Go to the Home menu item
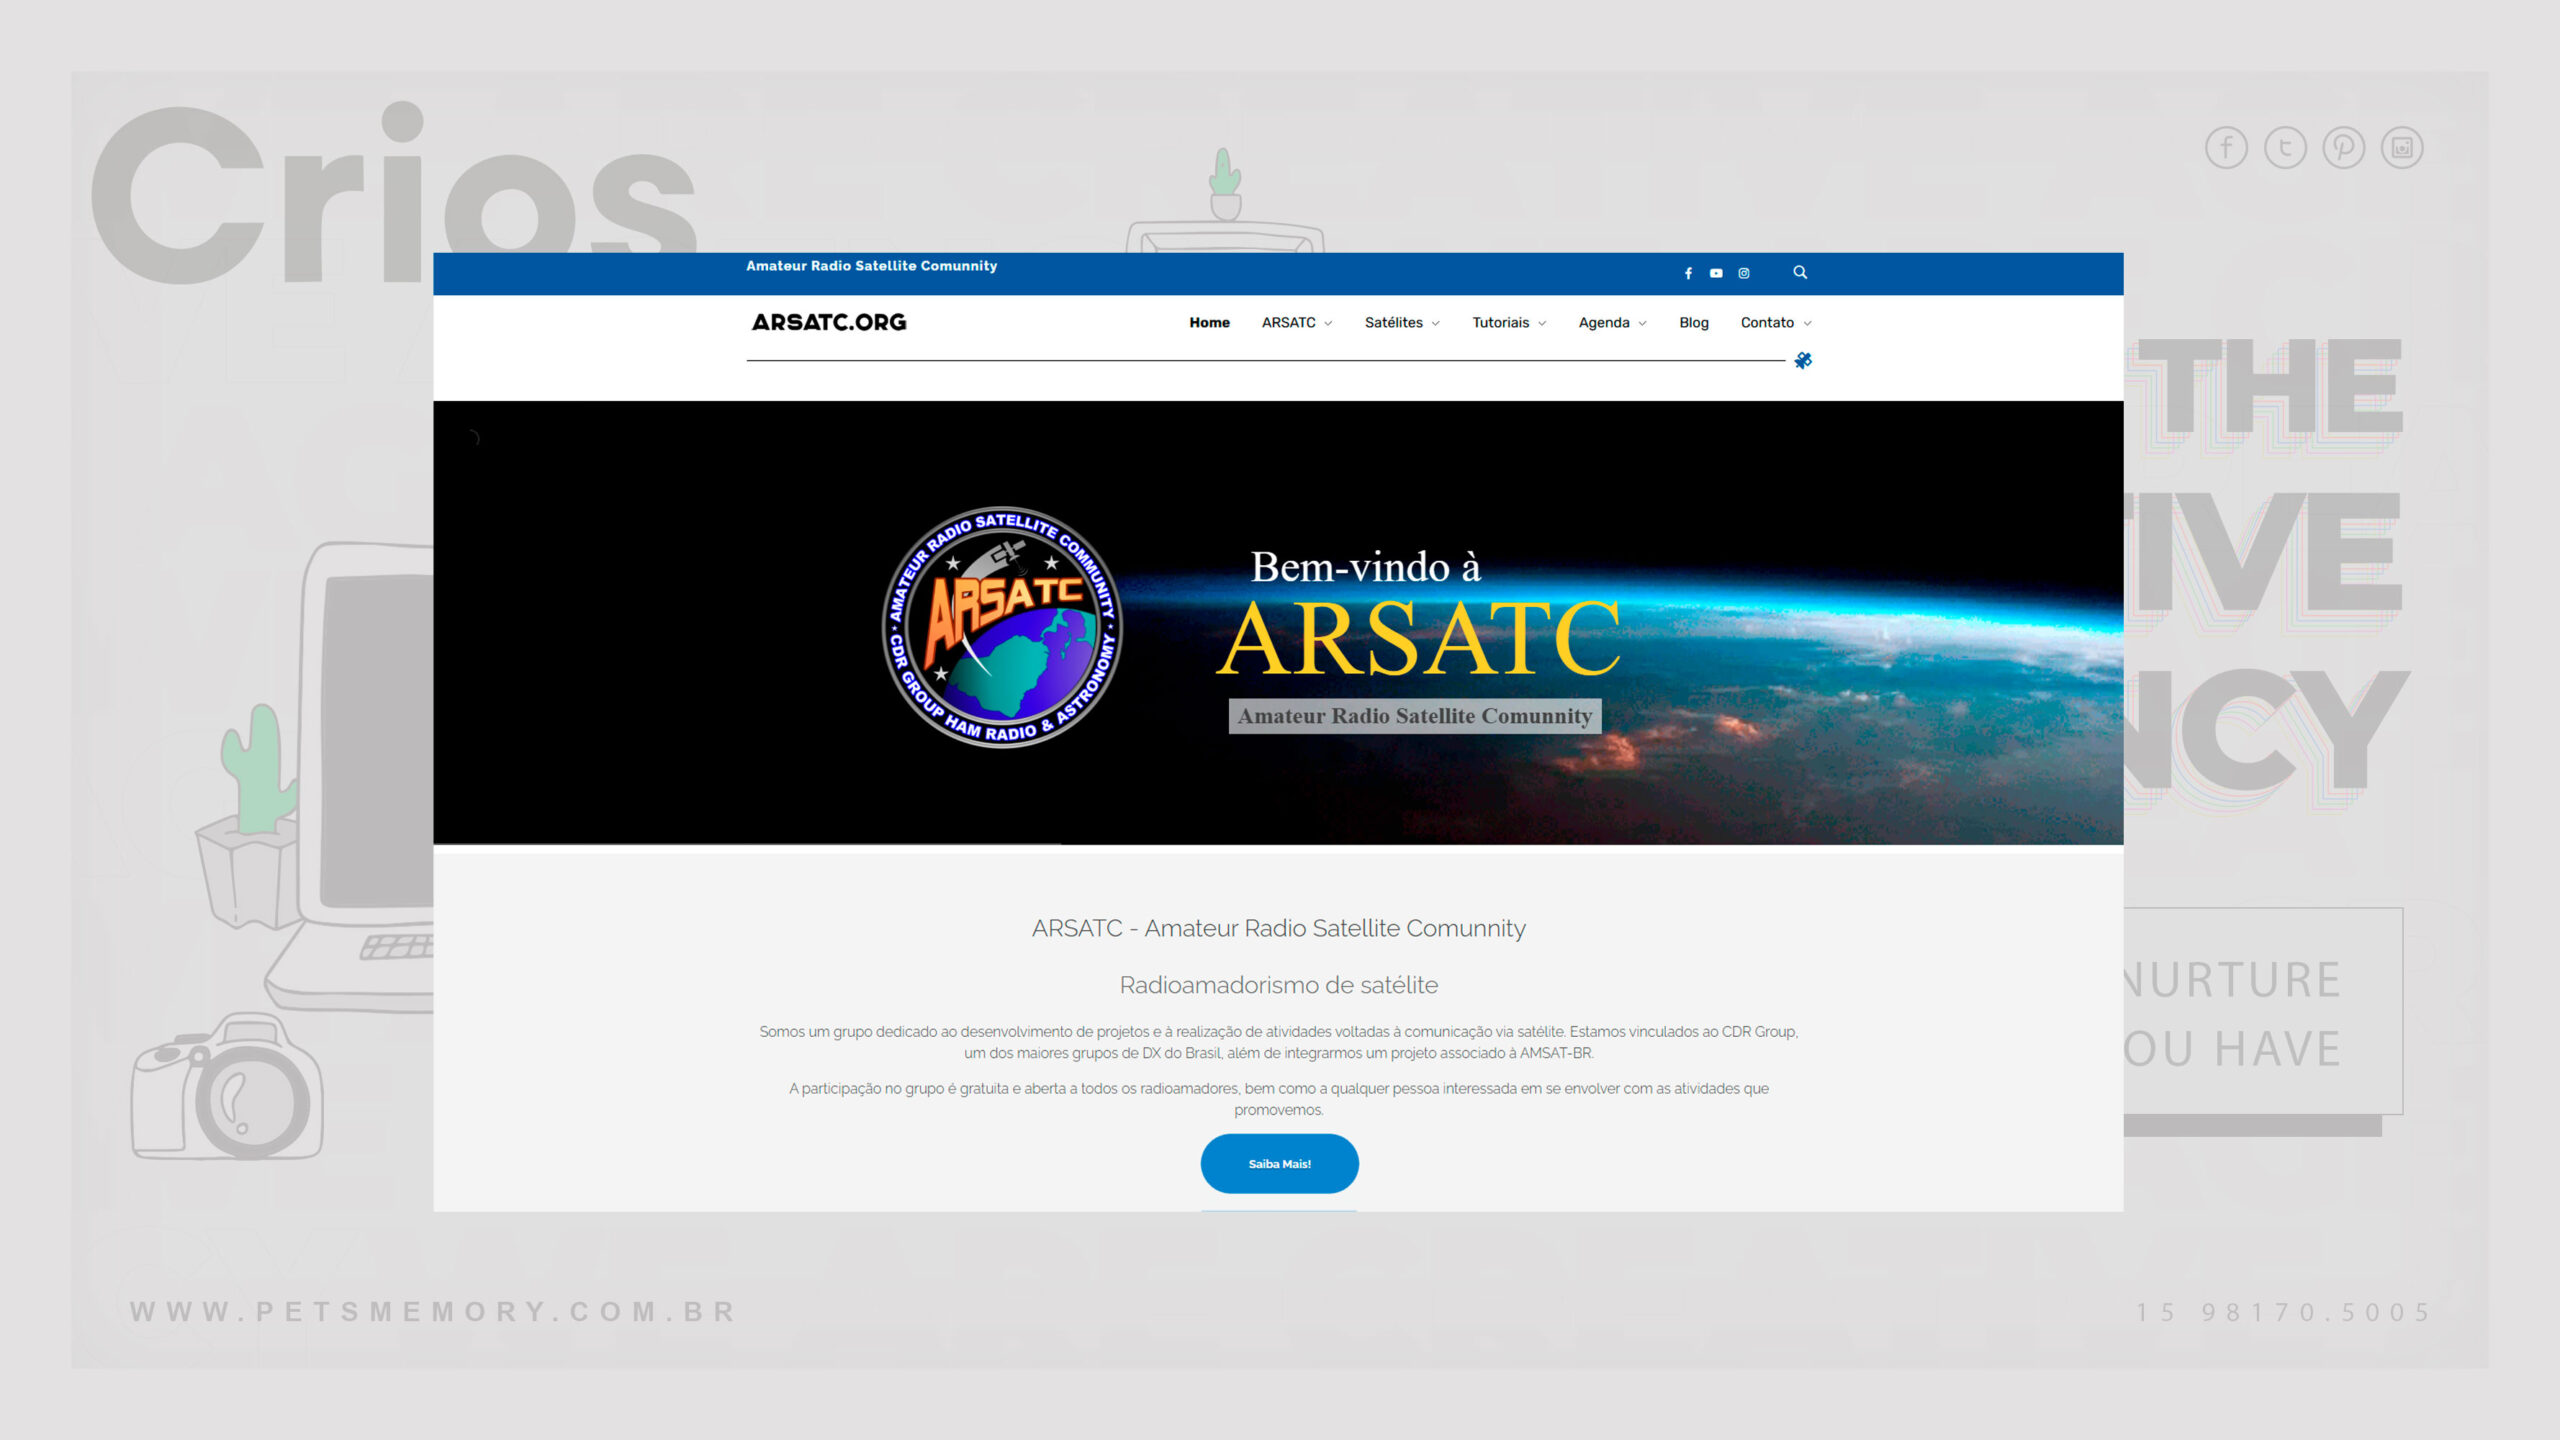 [1209, 322]
